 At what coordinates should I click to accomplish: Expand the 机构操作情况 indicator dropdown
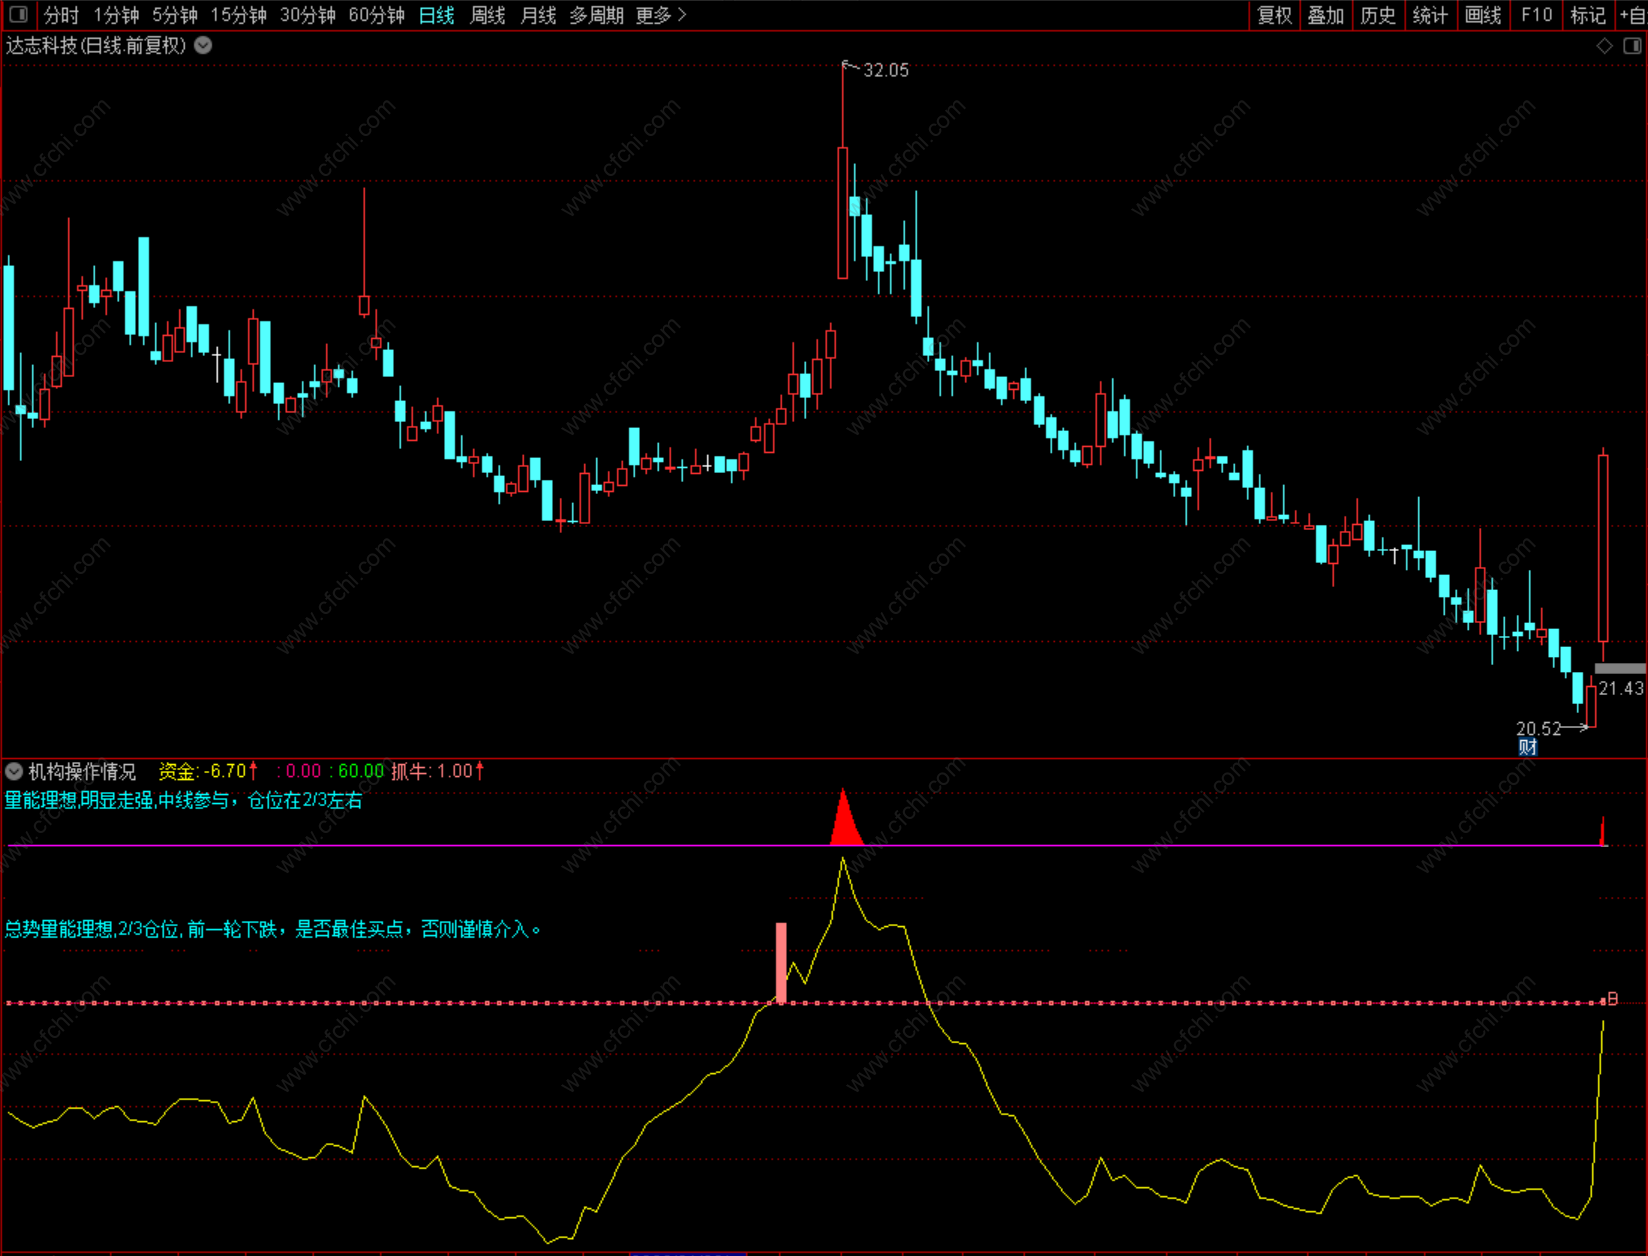tap(14, 771)
